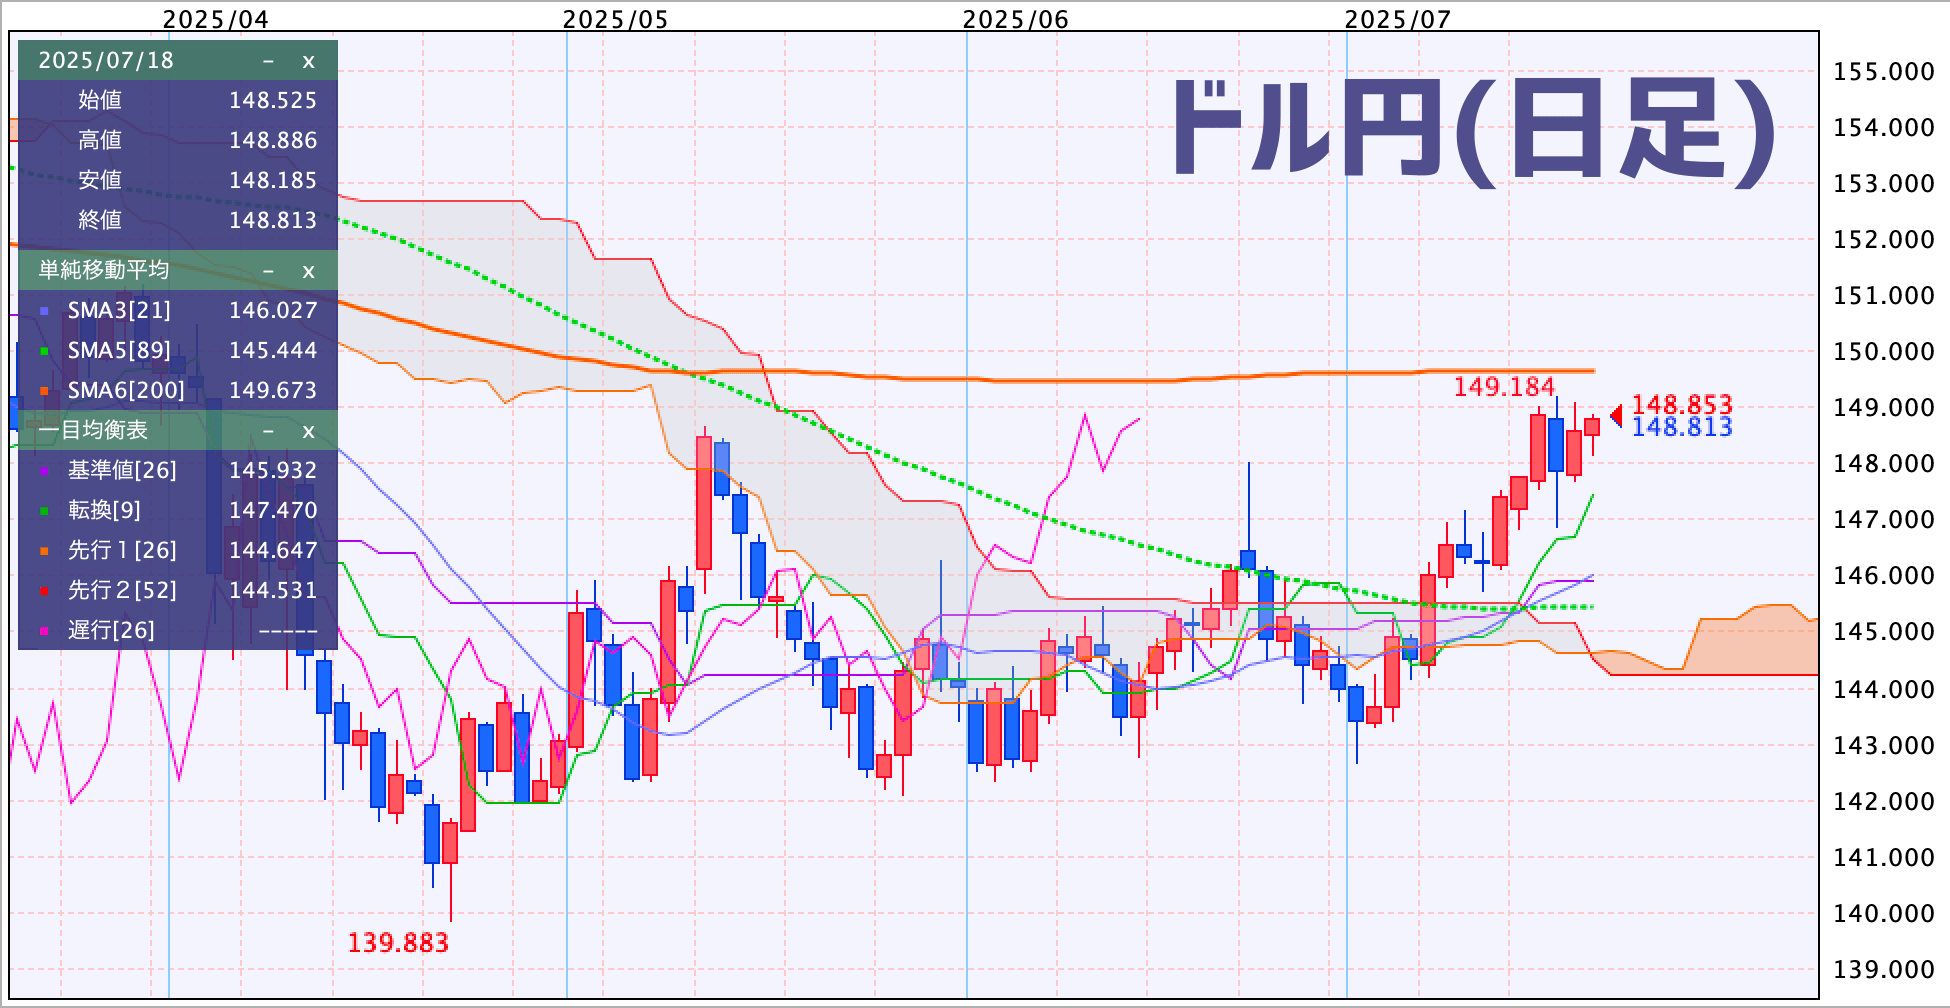
Task: Click the red current price arrow marker
Action: pyautogui.click(x=1616, y=414)
